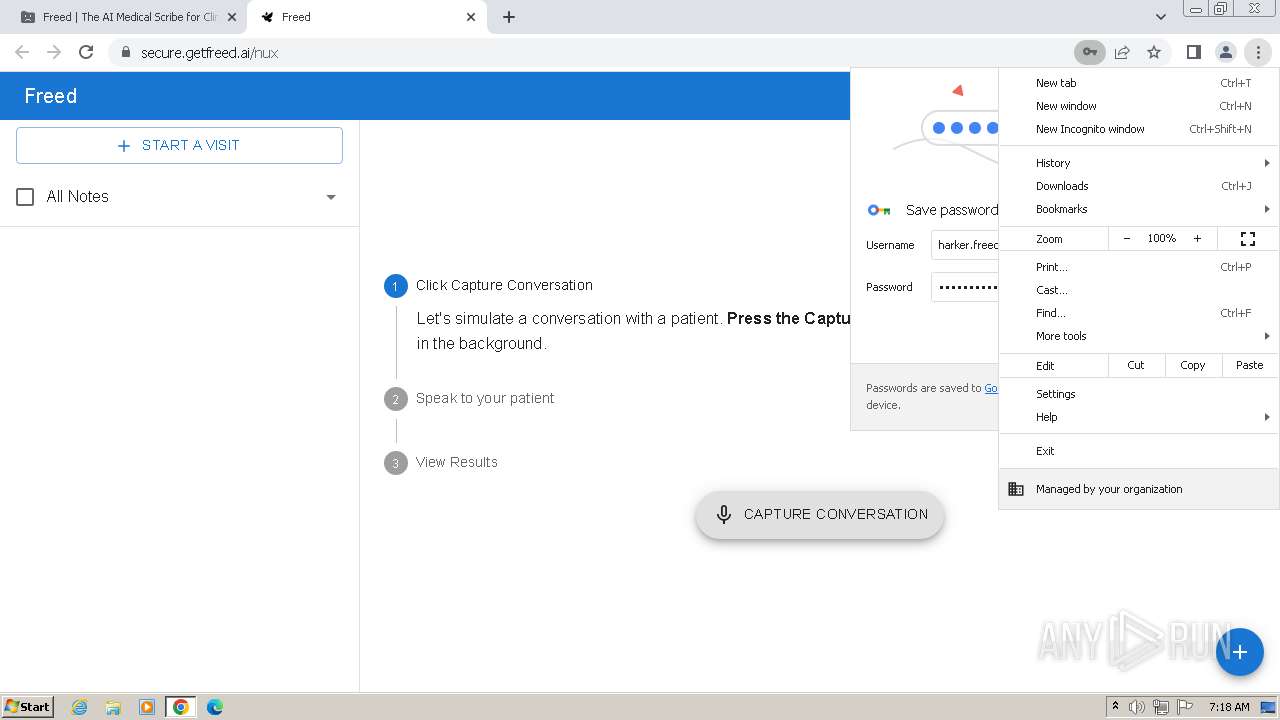Click Chrome icon in the taskbar

[x=181, y=707]
